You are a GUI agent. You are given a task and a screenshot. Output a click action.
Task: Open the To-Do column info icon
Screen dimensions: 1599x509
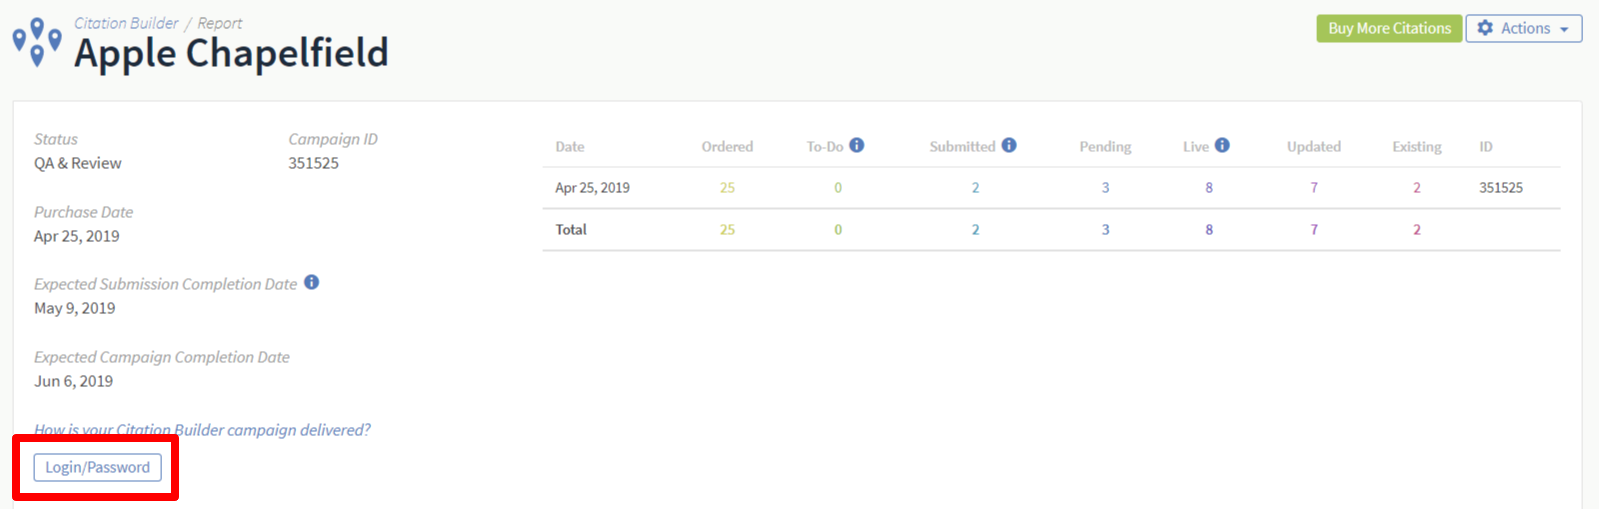tap(857, 145)
